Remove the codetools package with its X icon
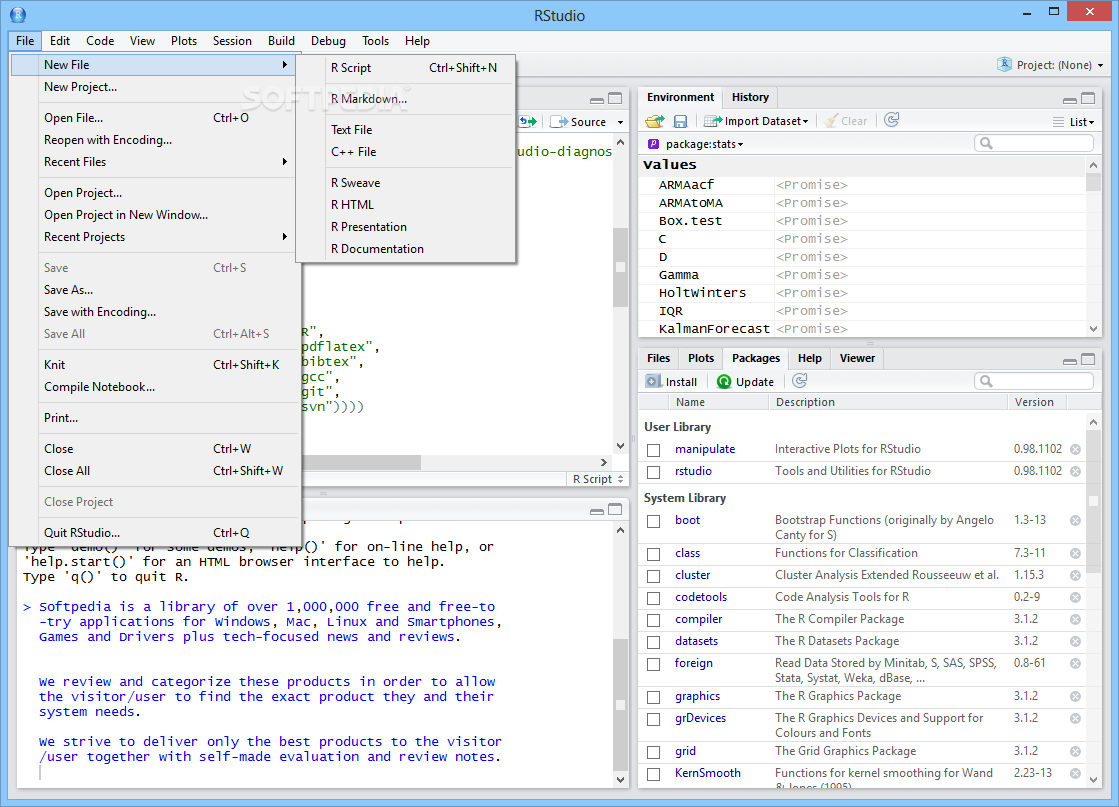Screen dimensions: 1119x807 pos(1075,598)
